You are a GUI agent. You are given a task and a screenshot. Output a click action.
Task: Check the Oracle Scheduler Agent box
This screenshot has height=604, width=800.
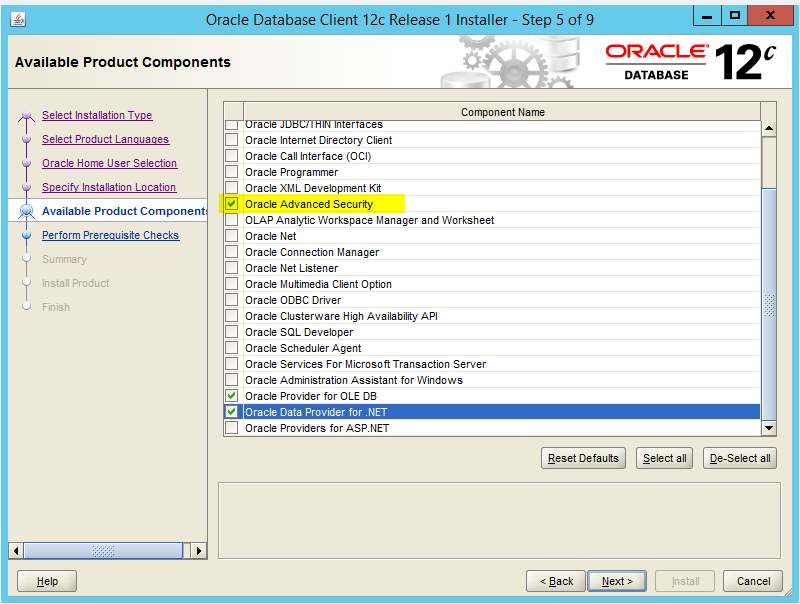232,348
